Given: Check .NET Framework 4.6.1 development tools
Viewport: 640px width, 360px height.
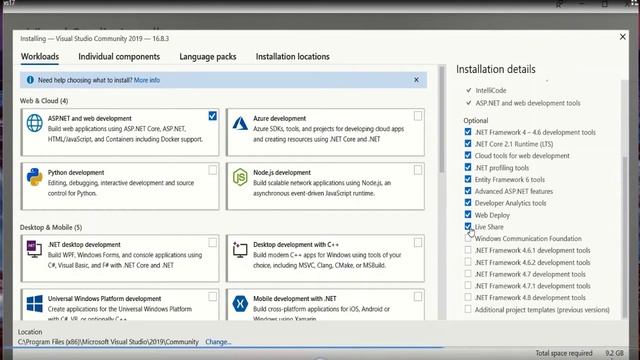Looking at the screenshot, I should tap(468, 250).
